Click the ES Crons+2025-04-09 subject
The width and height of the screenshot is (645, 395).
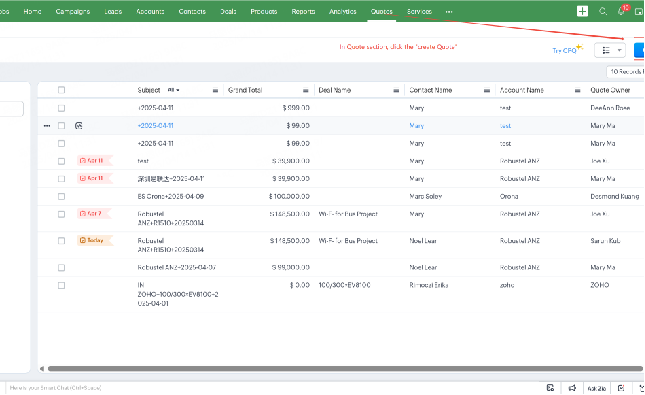[x=170, y=196]
